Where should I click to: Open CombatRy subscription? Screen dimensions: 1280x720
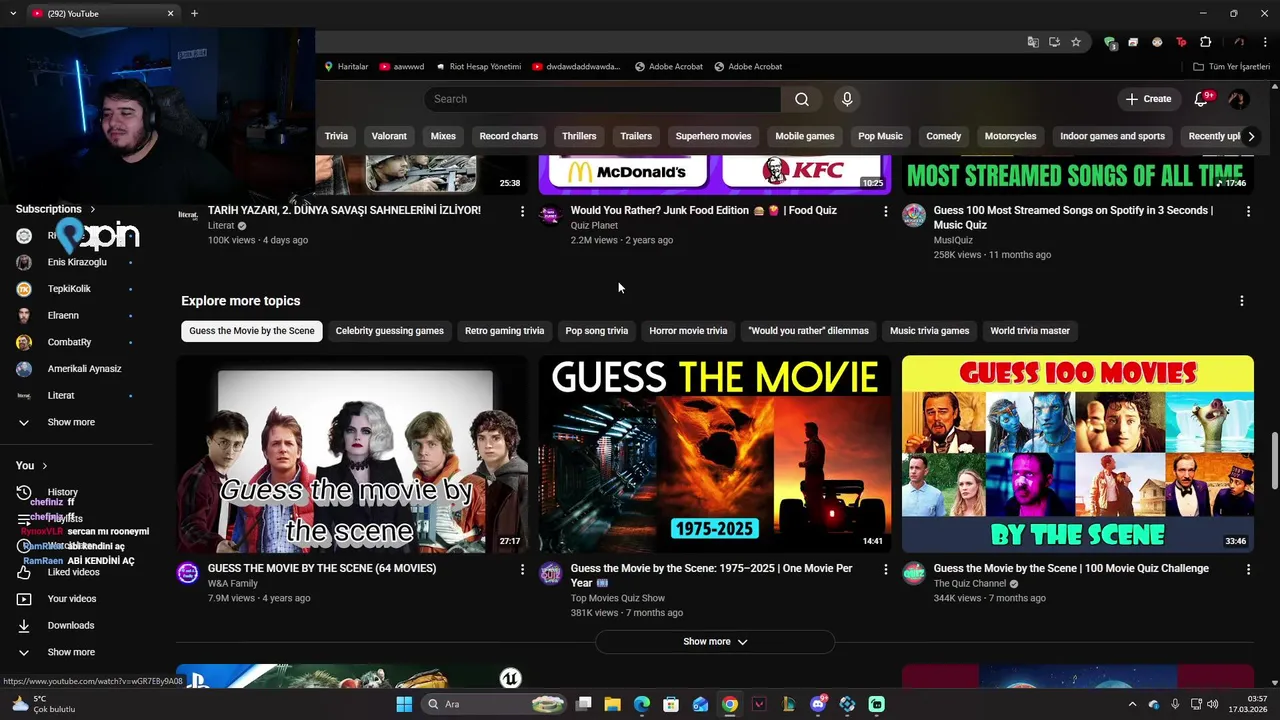coord(77,342)
